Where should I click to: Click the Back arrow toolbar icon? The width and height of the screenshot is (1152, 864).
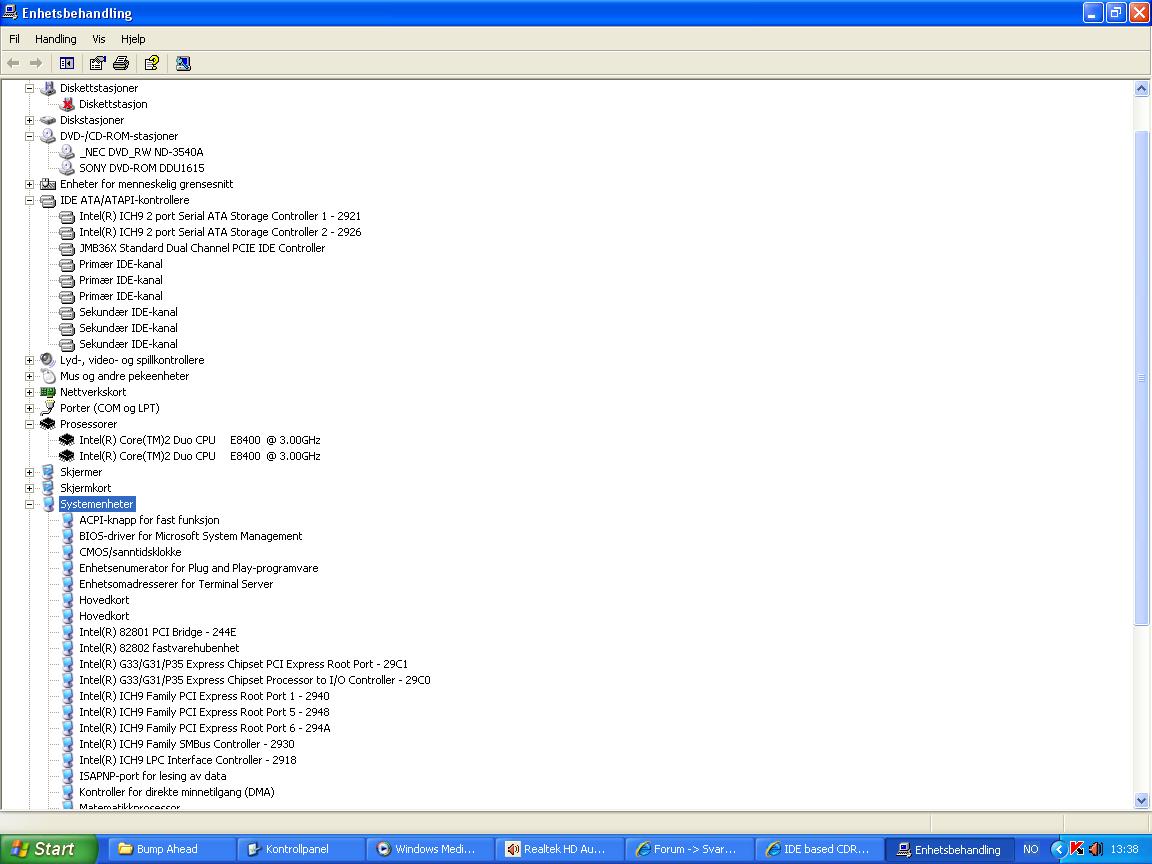pyautogui.click(x=13, y=63)
